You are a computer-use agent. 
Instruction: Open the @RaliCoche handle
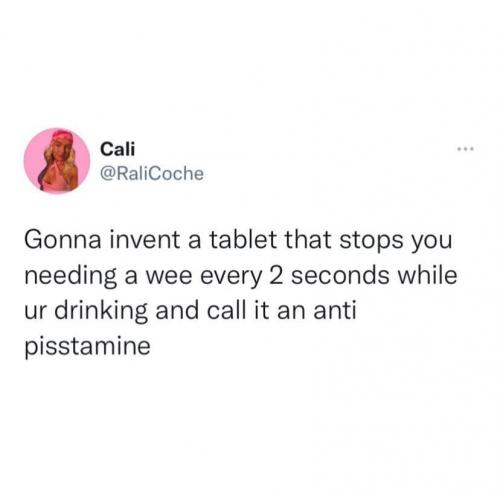[152, 174]
